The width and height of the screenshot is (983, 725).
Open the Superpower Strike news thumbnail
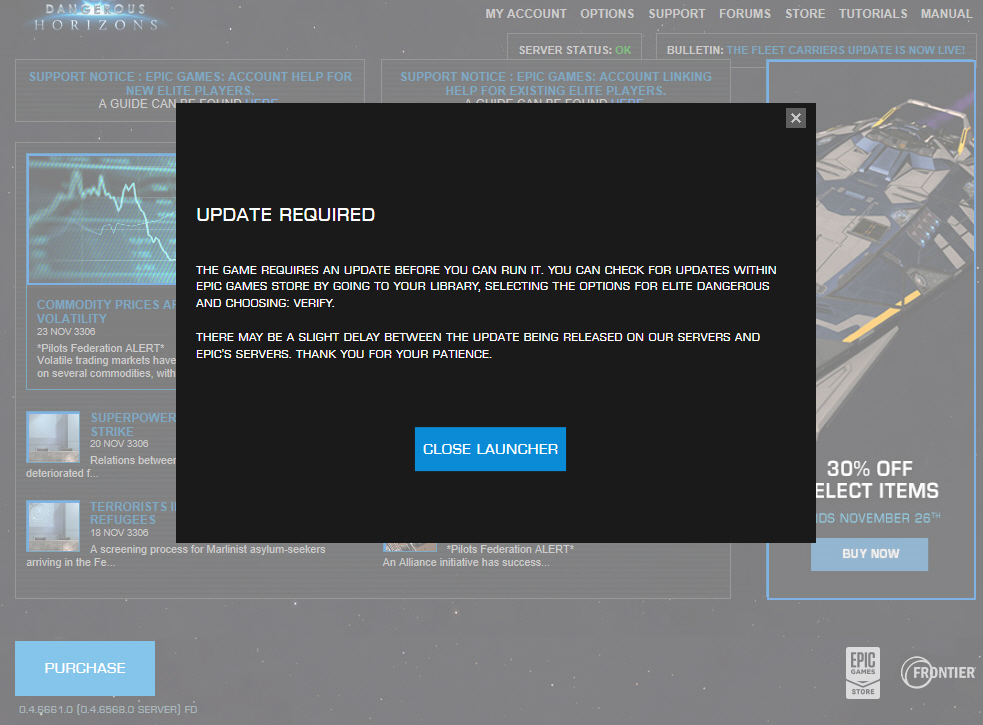(x=53, y=437)
